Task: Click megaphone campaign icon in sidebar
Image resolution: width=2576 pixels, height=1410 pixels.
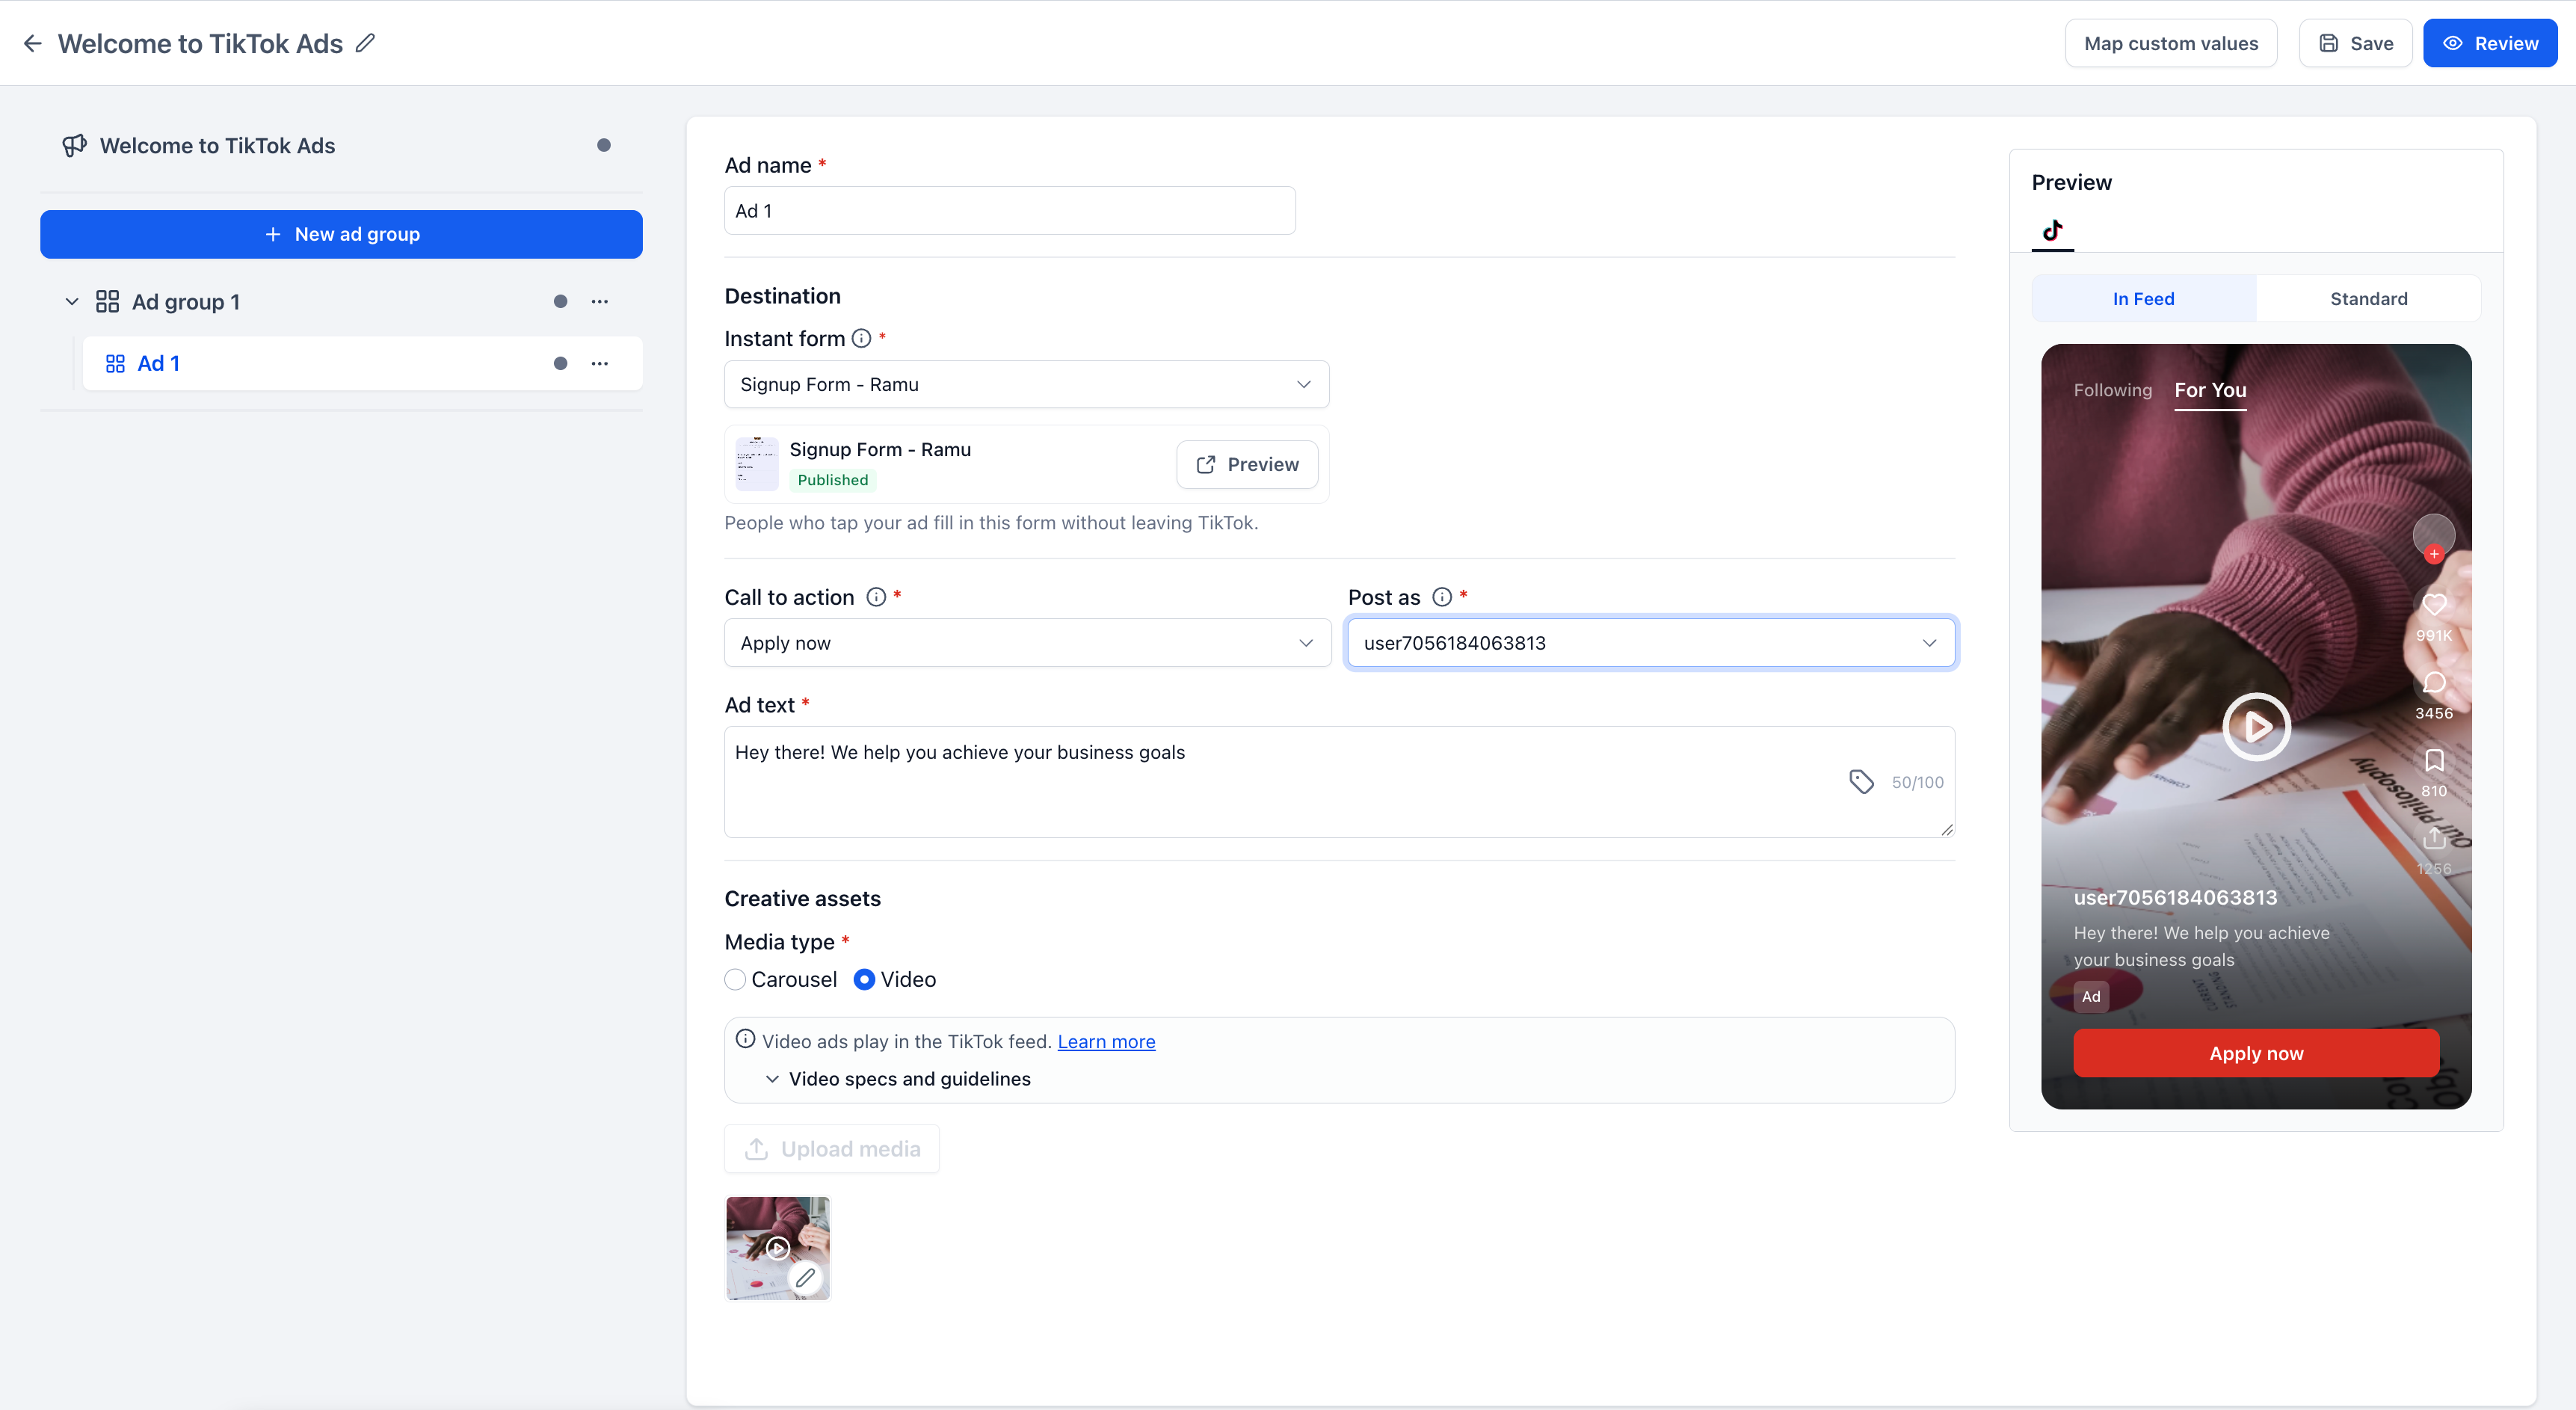Action: pos(74,146)
